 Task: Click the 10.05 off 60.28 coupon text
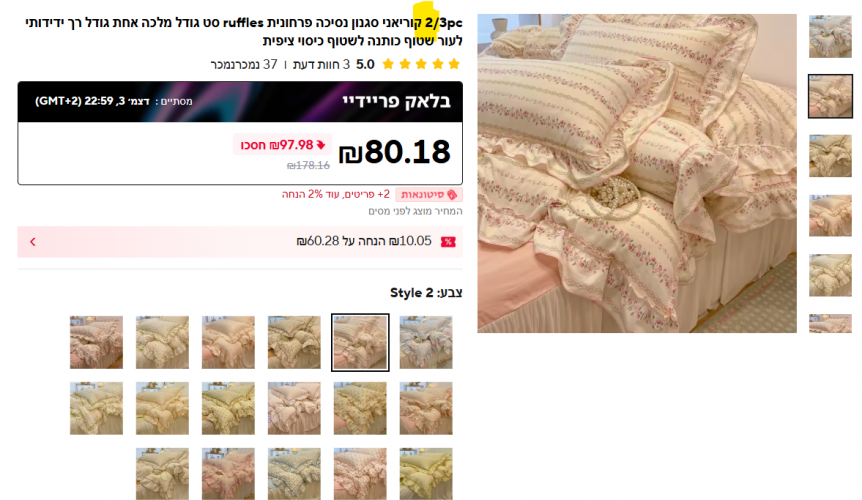pos(364,241)
